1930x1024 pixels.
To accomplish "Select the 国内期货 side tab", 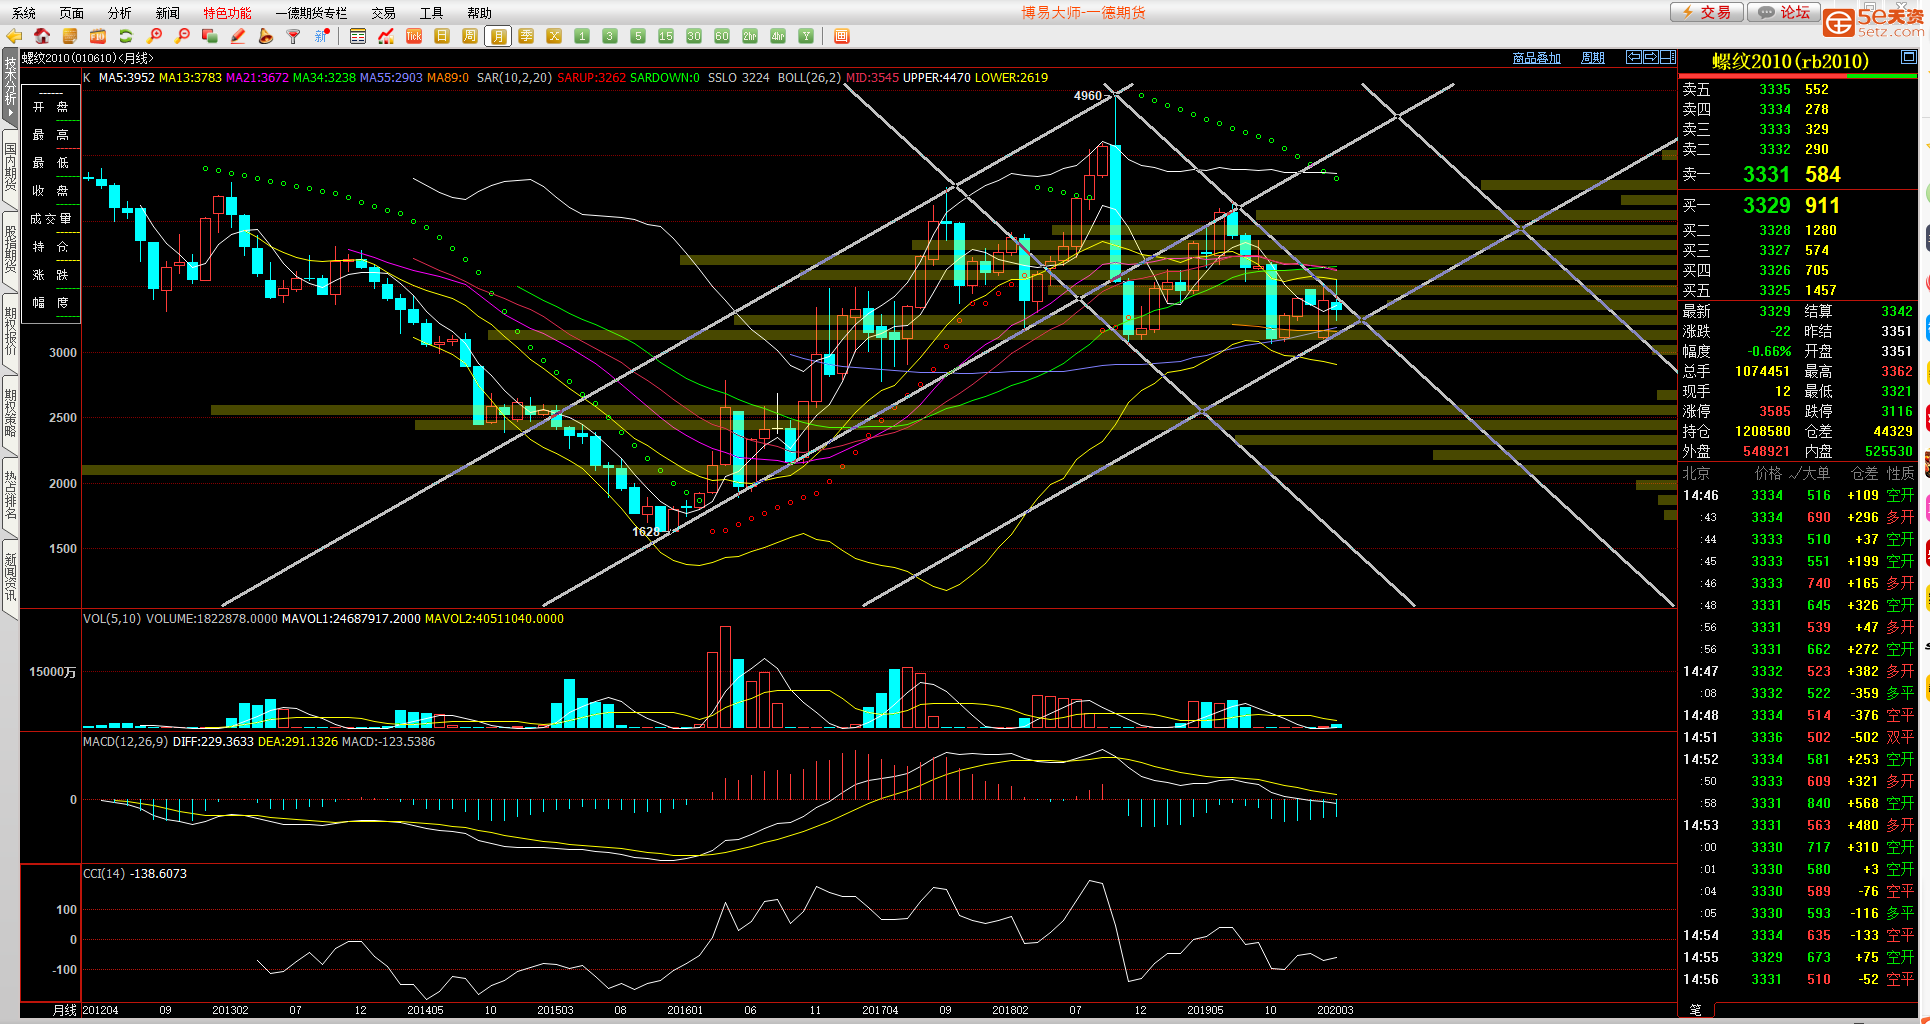I will click(10, 167).
